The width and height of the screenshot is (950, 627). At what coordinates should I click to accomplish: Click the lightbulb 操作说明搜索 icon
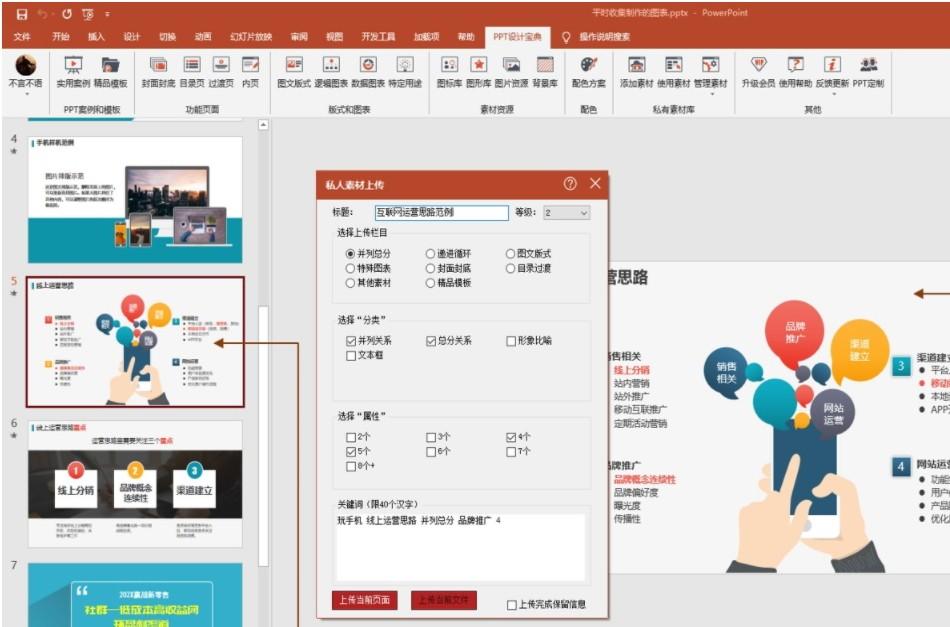(566, 37)
